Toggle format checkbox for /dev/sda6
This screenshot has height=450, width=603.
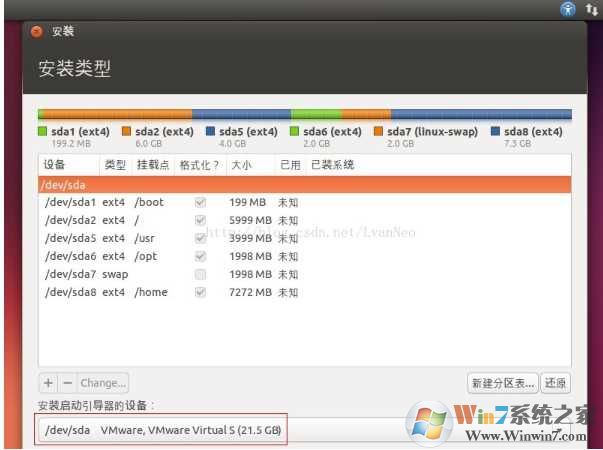(200, 256)
